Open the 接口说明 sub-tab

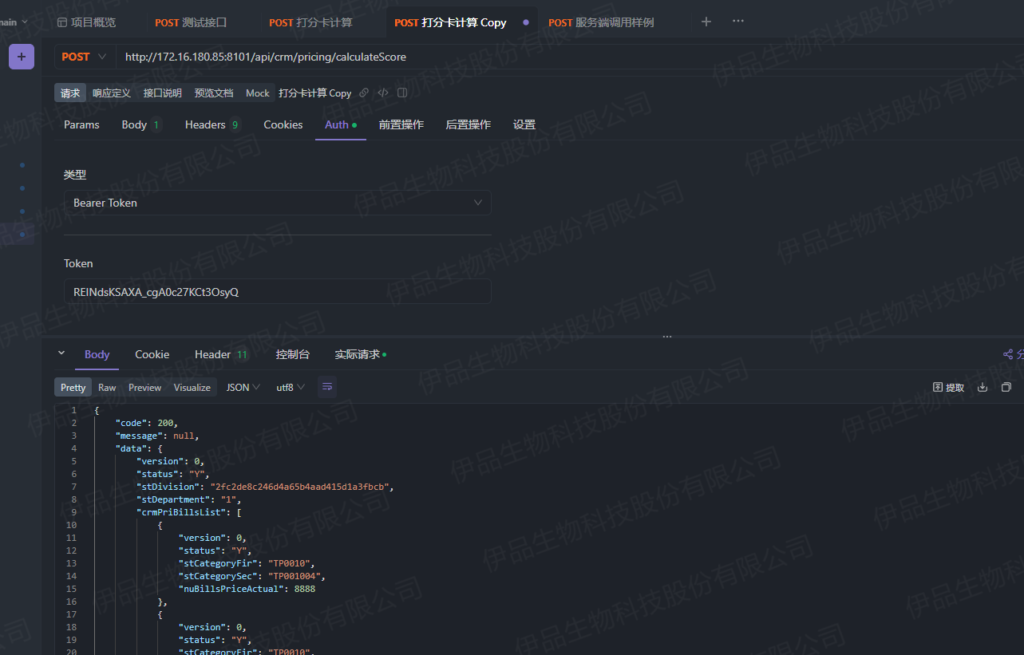click(x=163, y=93)
